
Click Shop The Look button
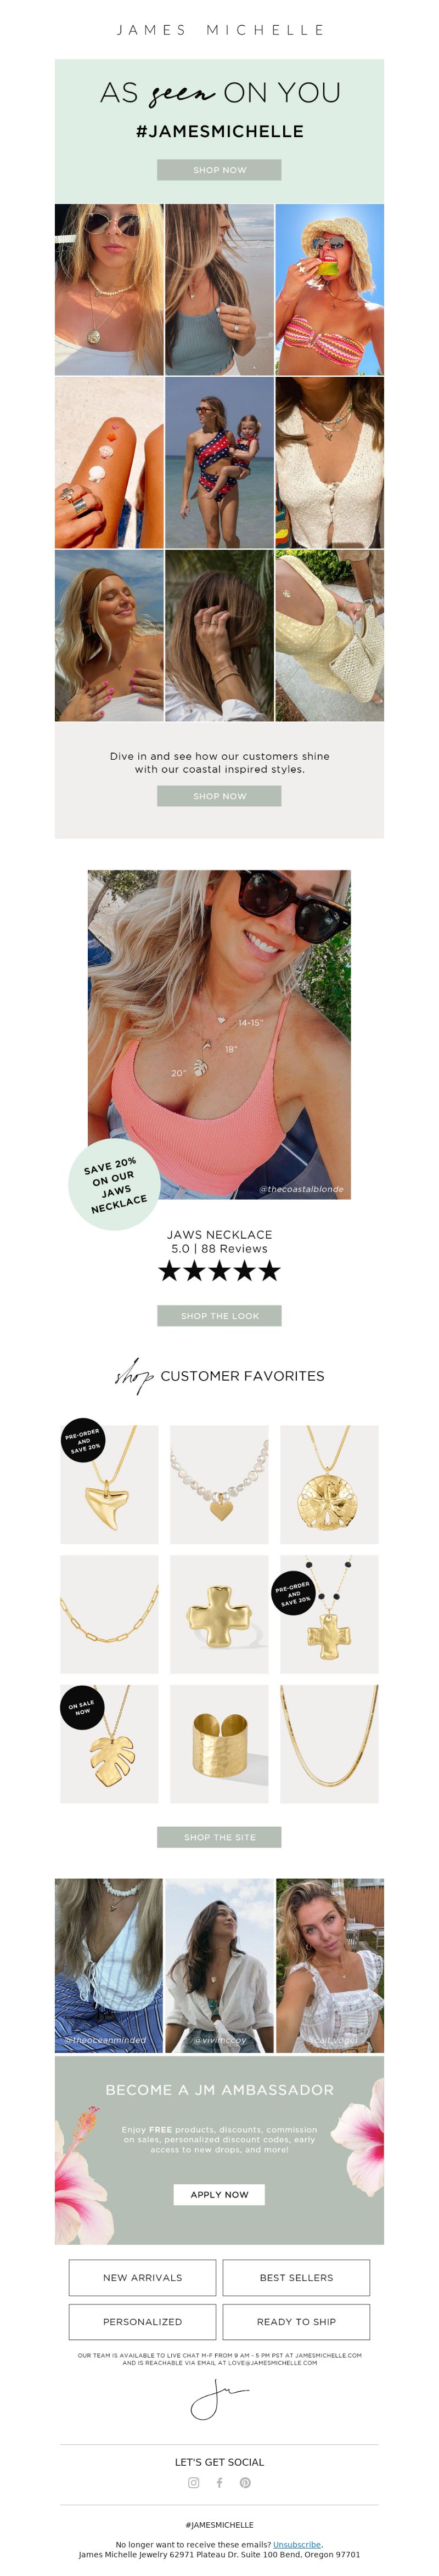pyautogui.click(x=219, y=1316)
